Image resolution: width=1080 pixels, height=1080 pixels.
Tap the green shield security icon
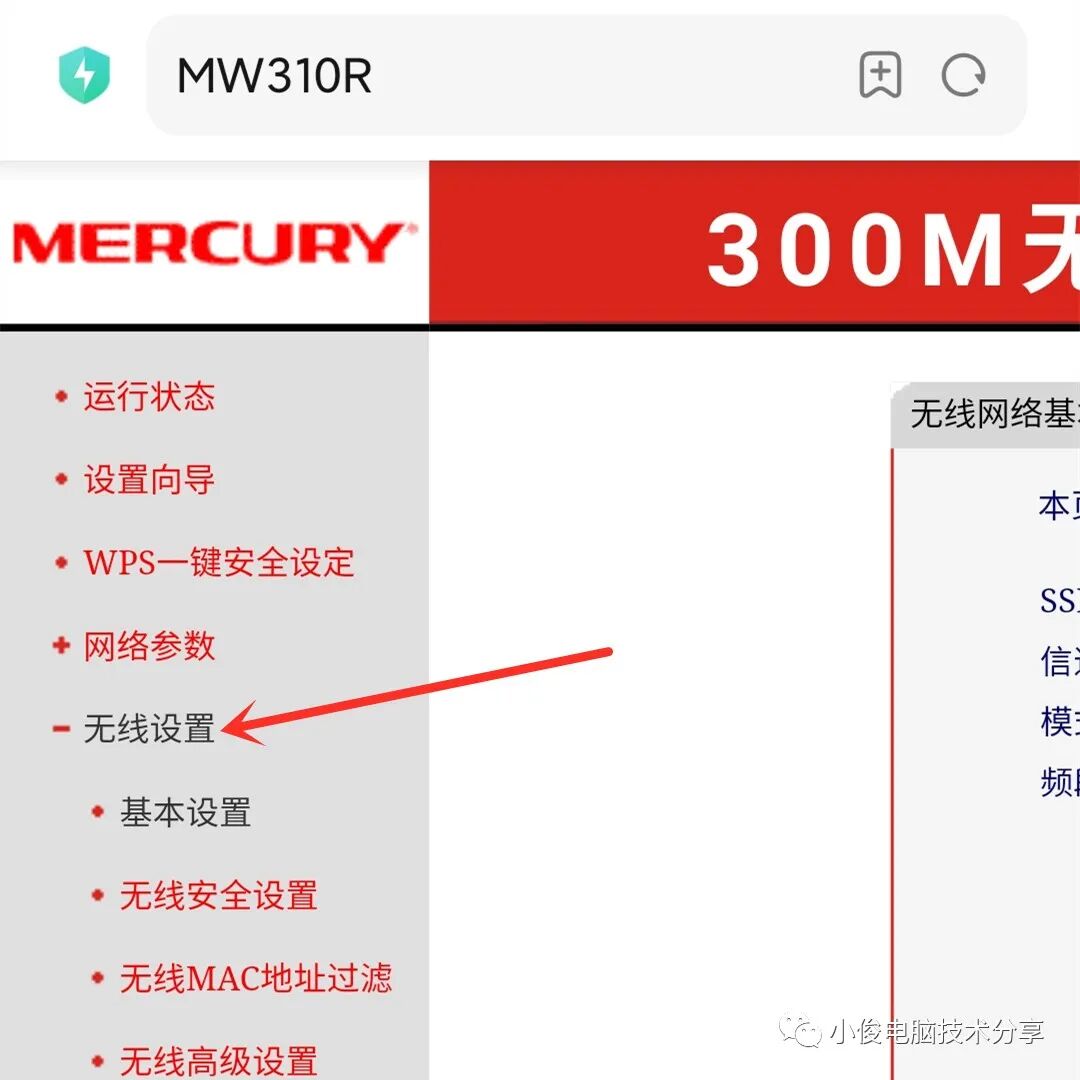(84, 75)
